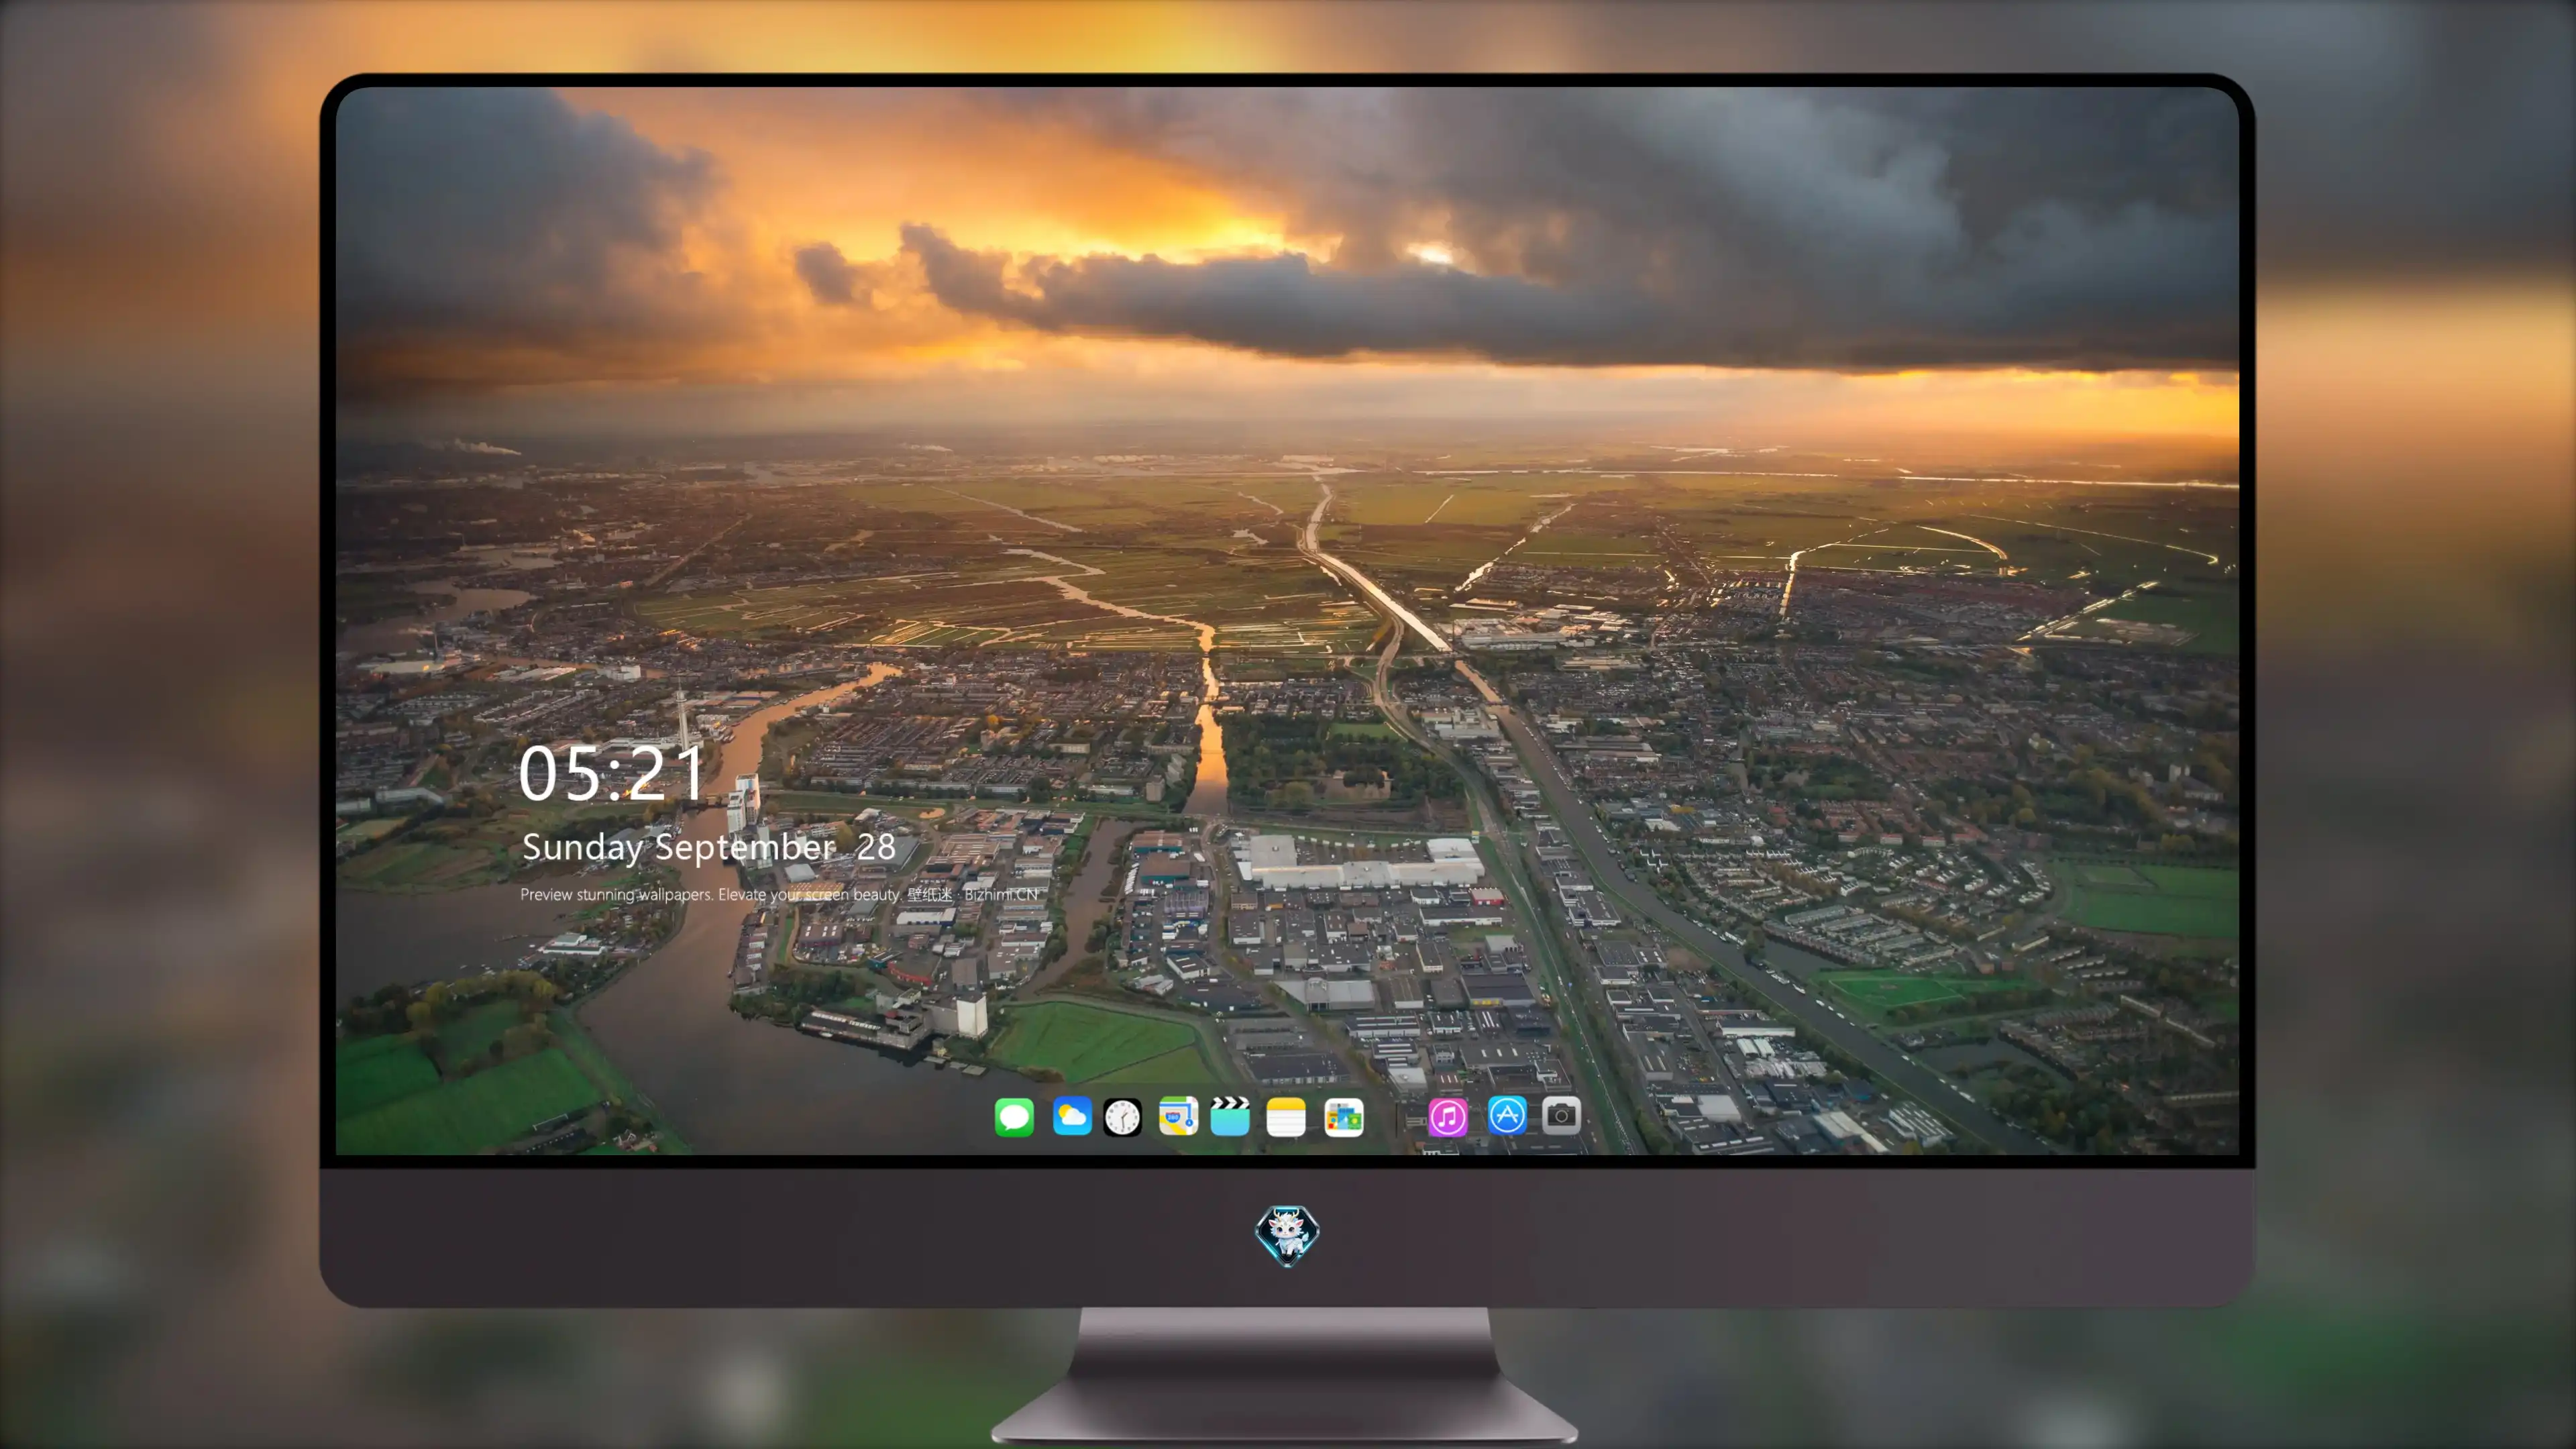Launch the clapperboard Videos app
Viewport: 2576px width, 1449px height.
1230,1116
